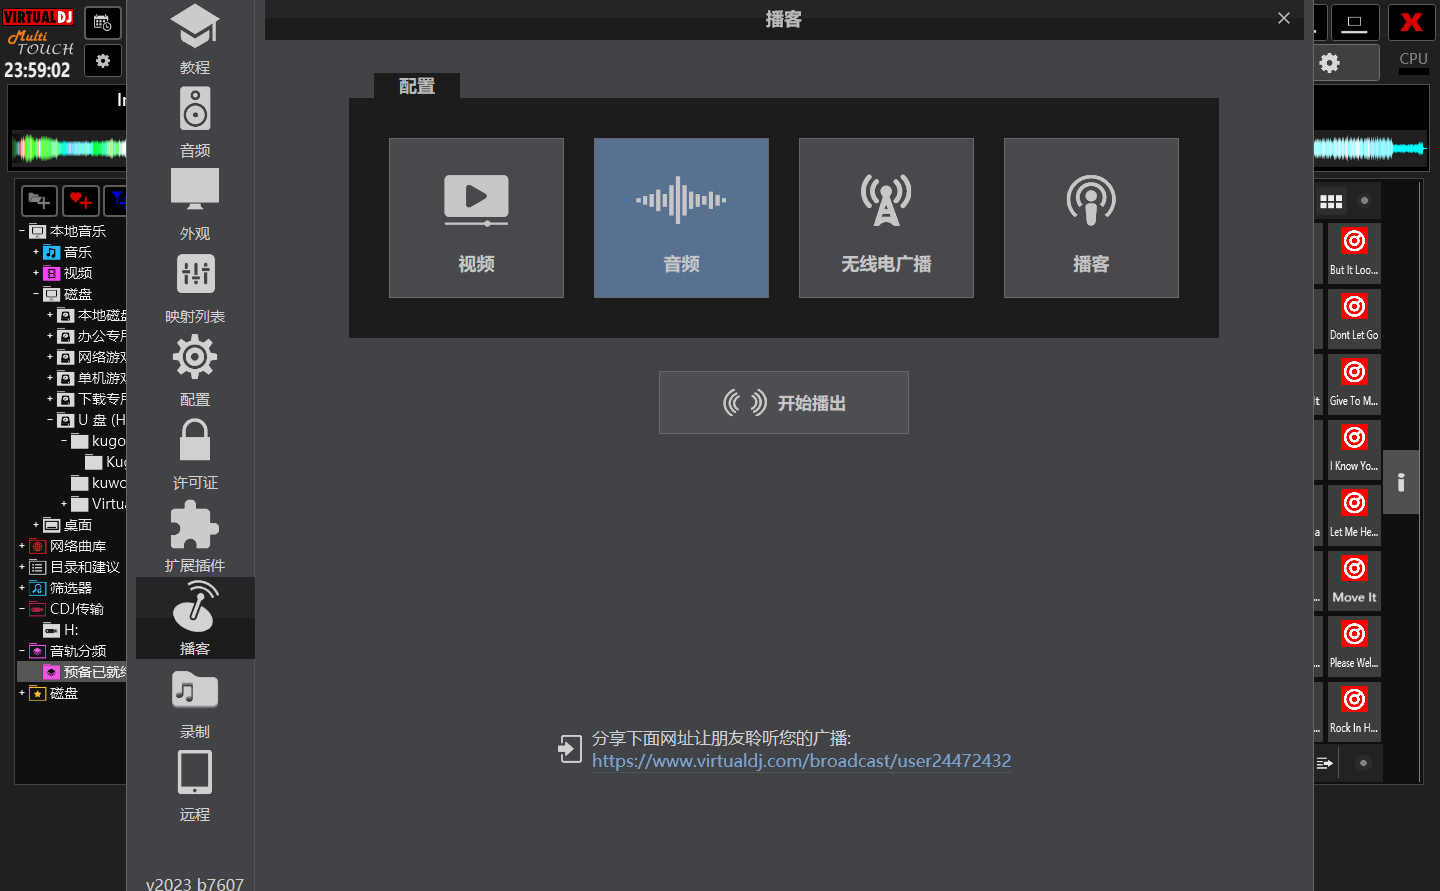Open the virtualdj.com broadcast URL link

click(801, 761)
